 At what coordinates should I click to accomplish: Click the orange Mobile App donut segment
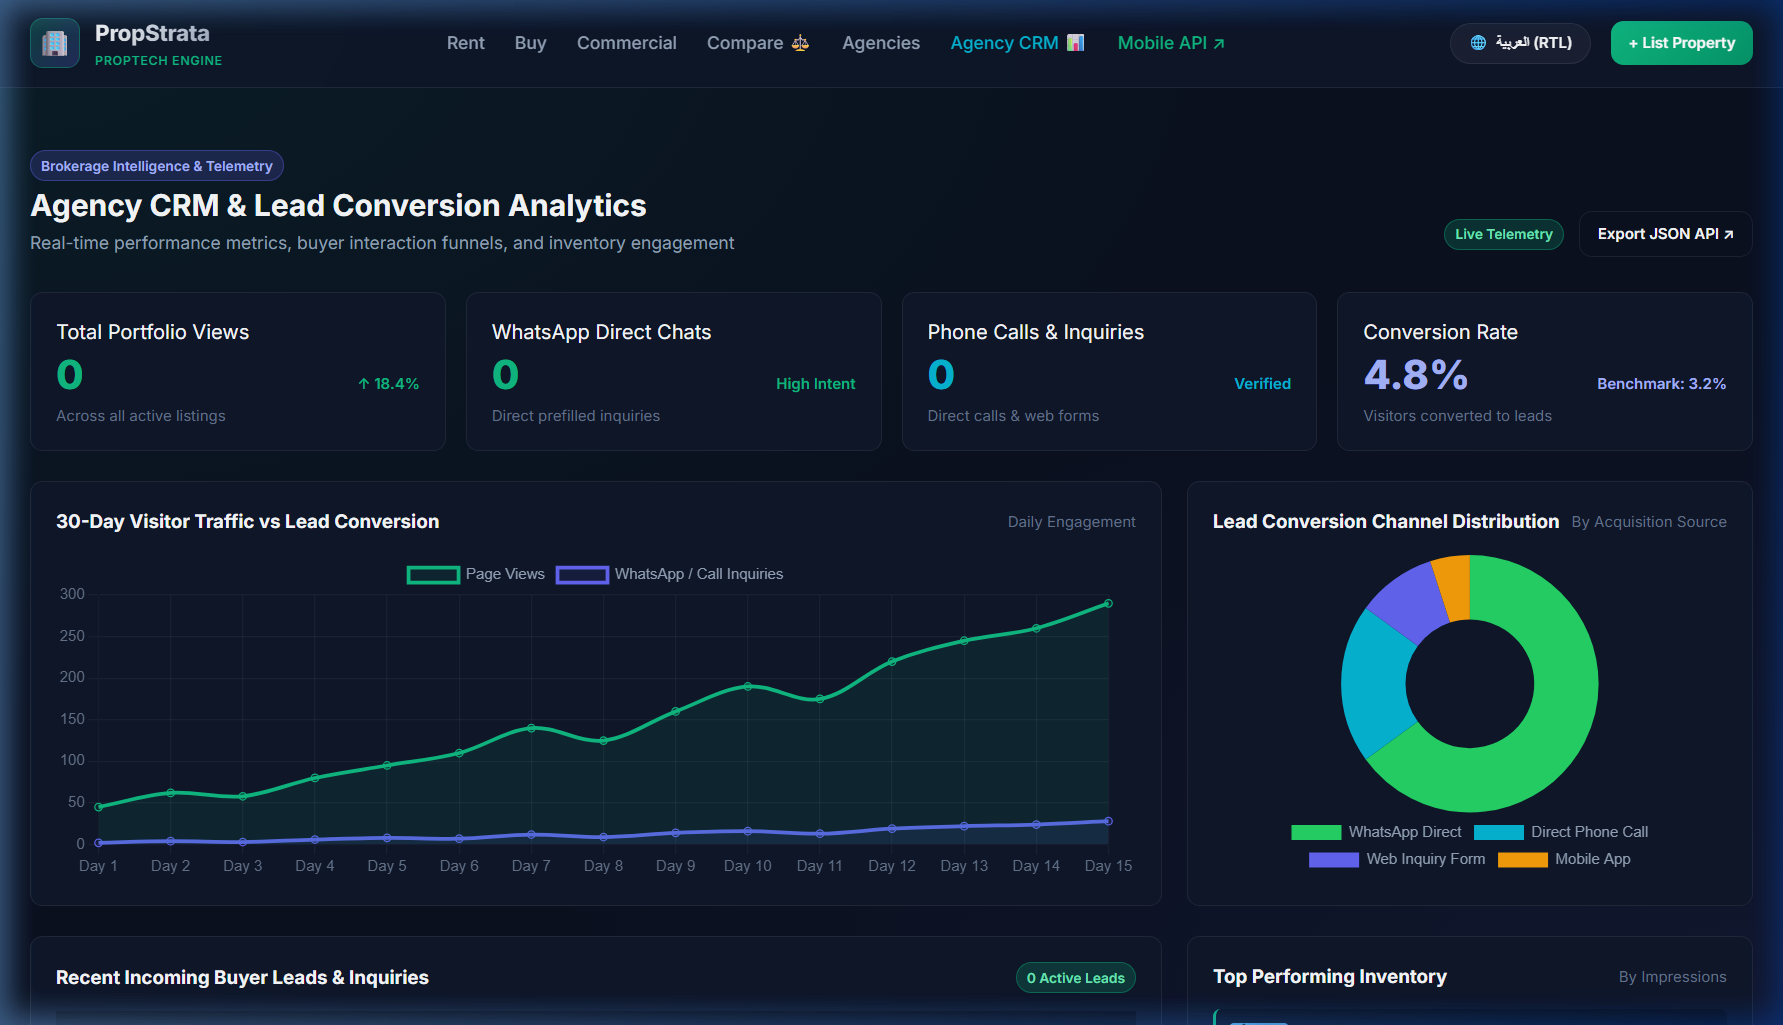tap(1455, 588)
